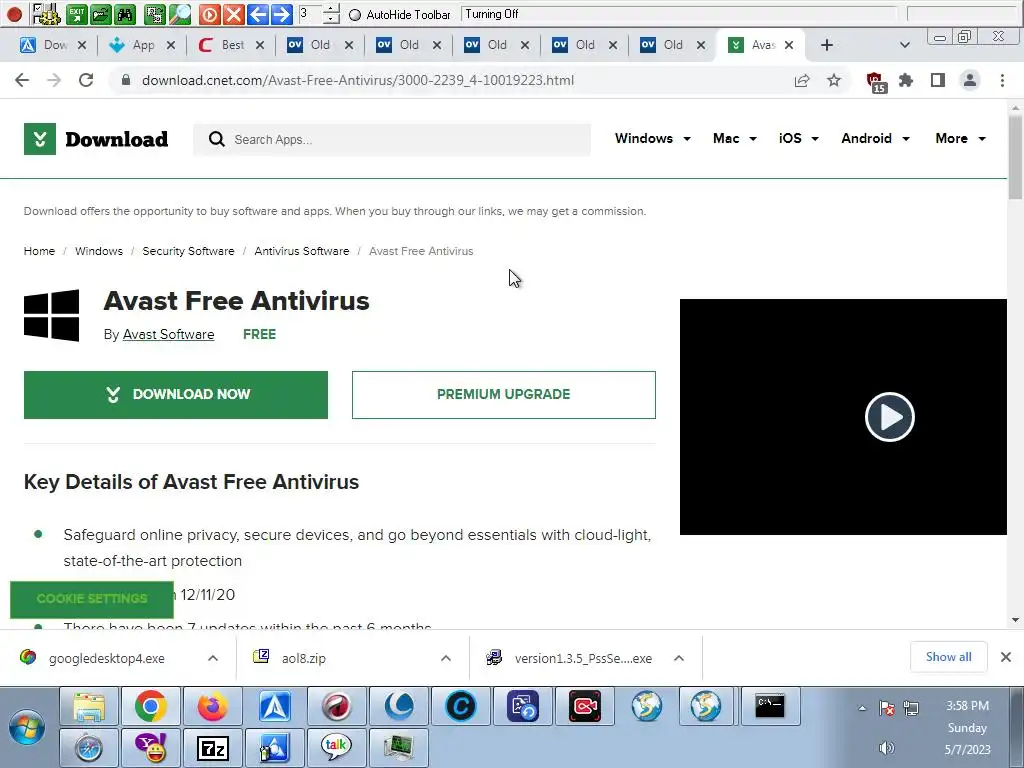Expand the Windows navigation dropdown
Screen dimensions: 1024x768
click(x=652, y=138)
